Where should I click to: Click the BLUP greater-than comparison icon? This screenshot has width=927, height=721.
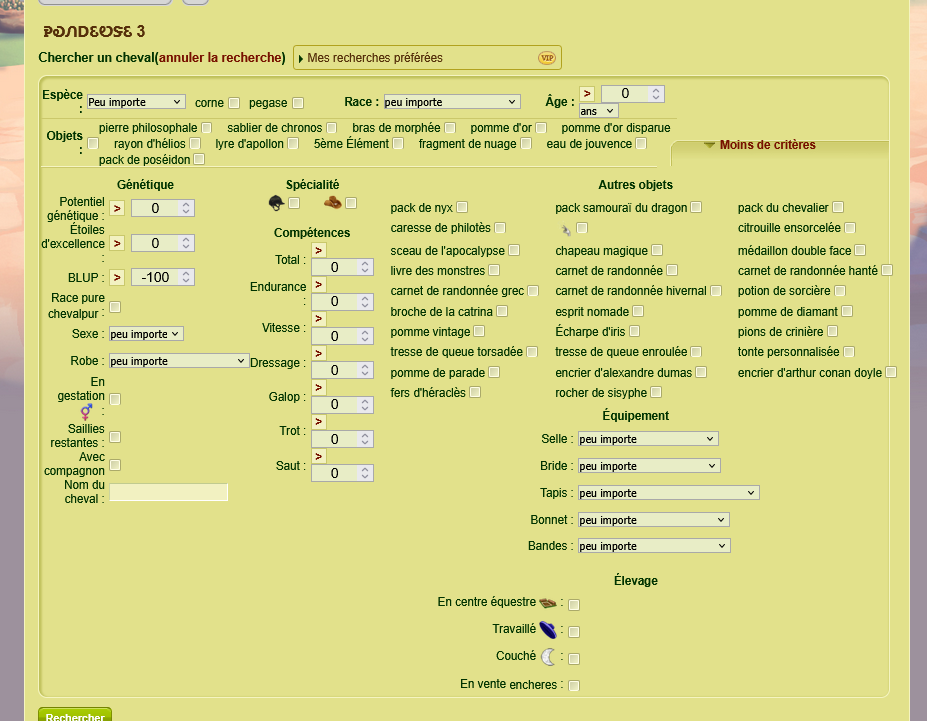click(x=117, y=277)
